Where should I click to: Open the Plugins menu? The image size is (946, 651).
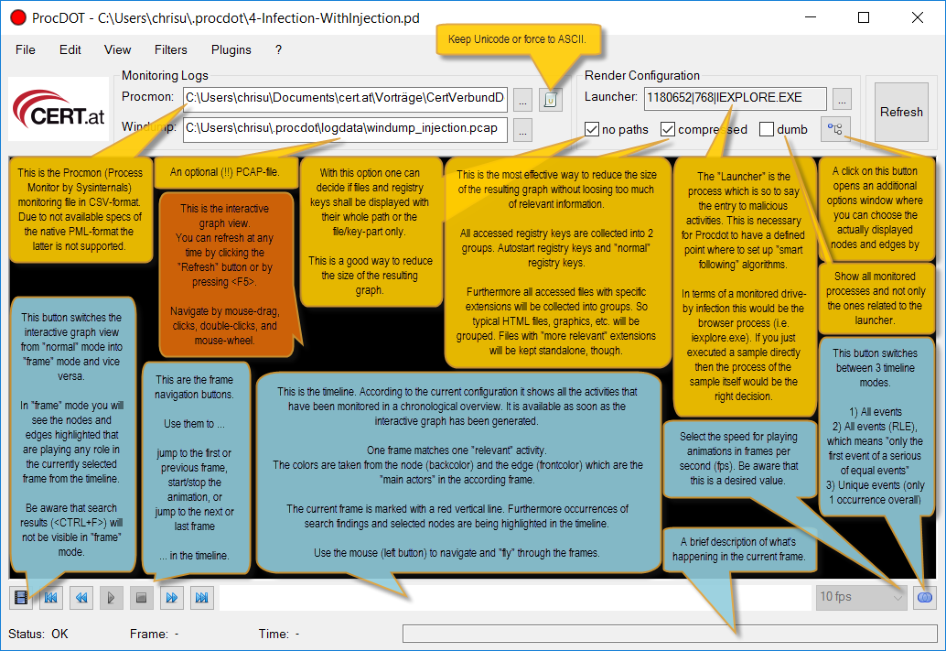pos(231,49)
